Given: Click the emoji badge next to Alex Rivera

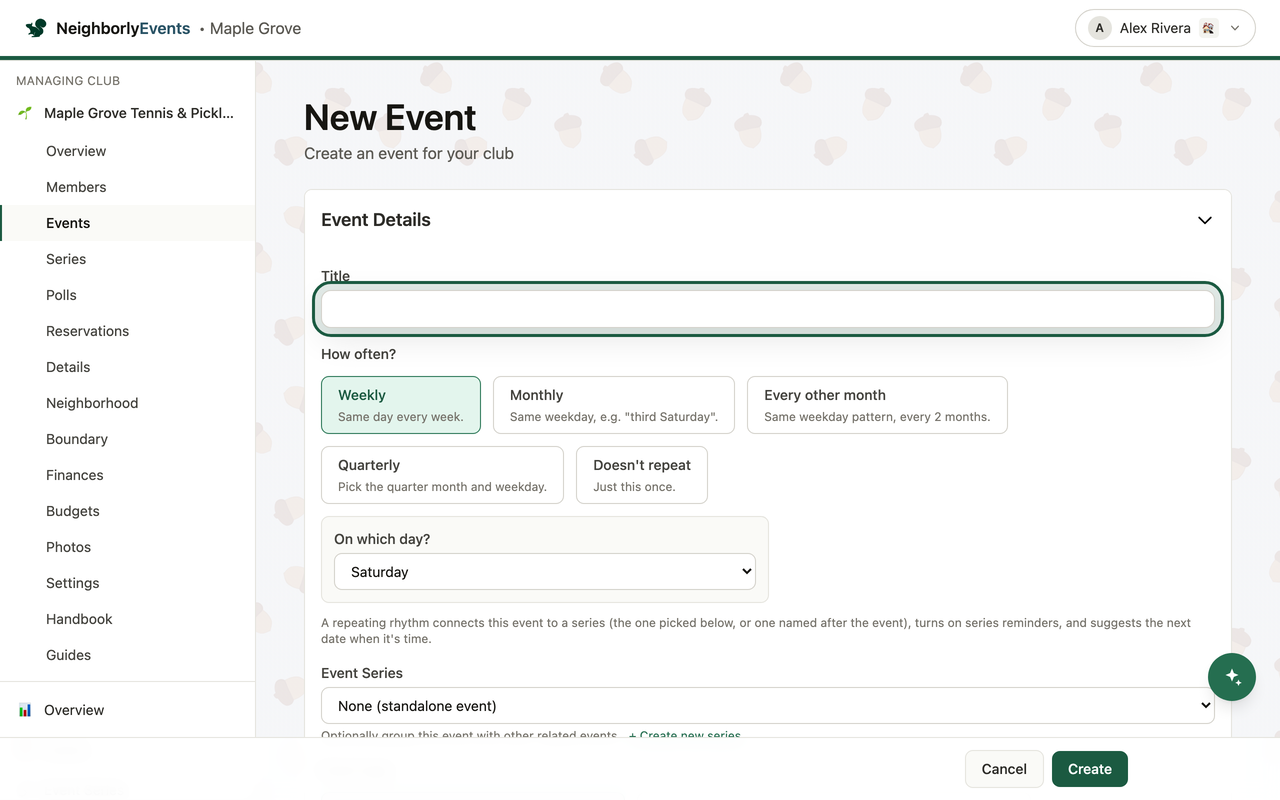Looking at the screenshot, I should [x=1208, y=28].
